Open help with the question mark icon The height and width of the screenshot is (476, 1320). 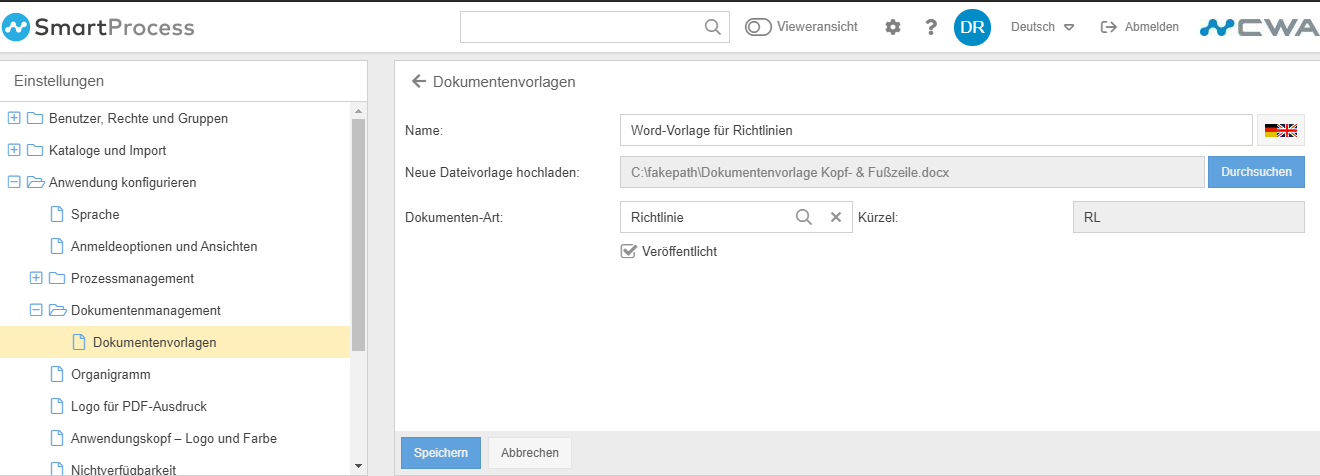pos(931,27)
